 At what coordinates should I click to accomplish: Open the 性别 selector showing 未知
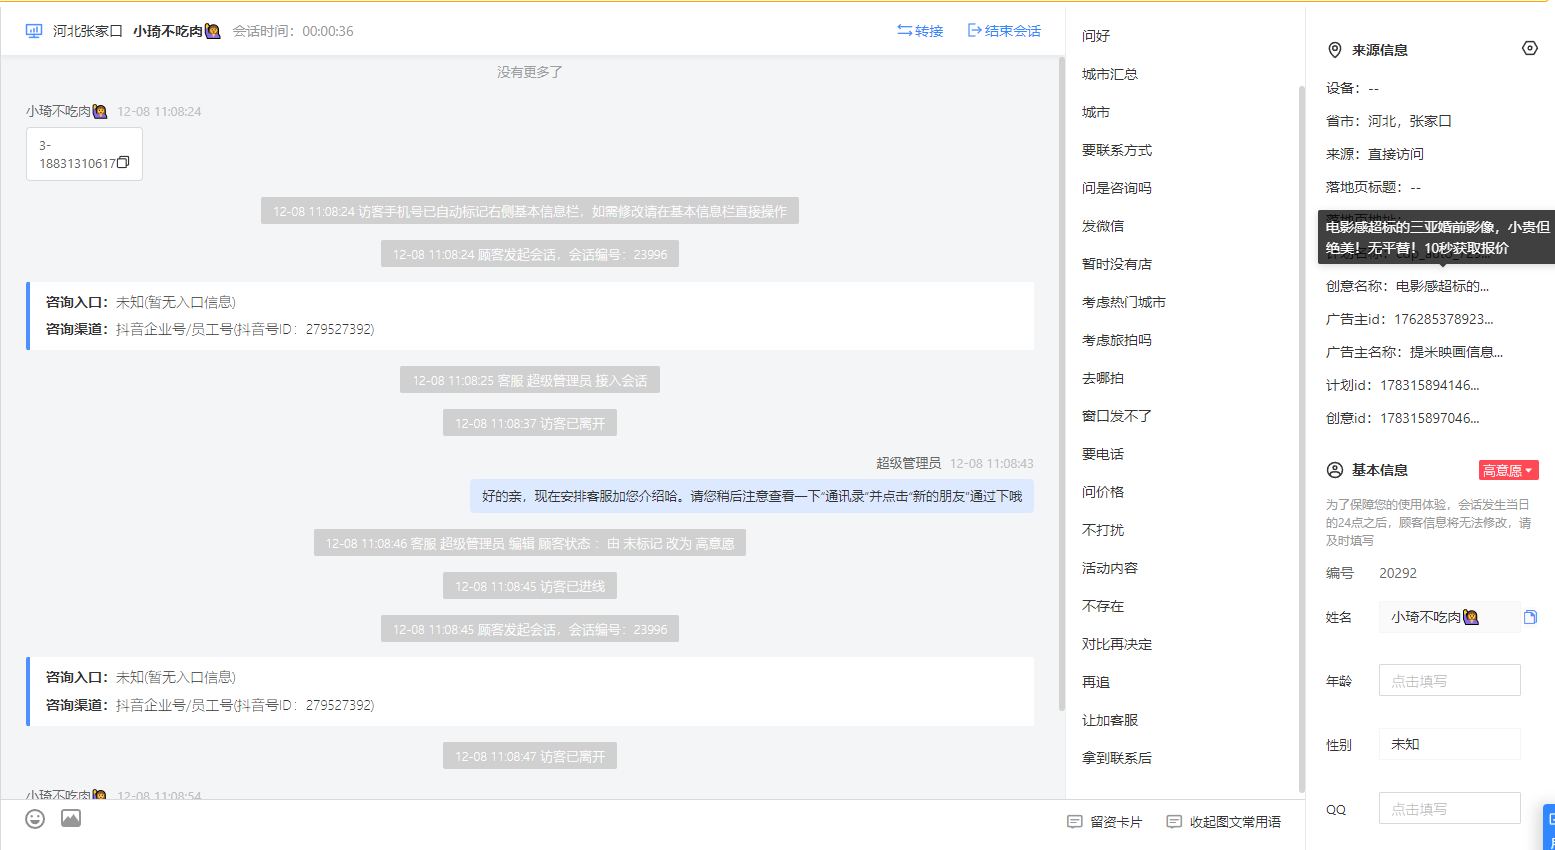click(1449, 744)
